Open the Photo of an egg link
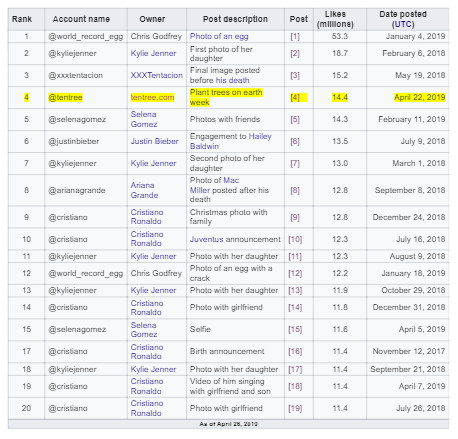Screen dimensions: 458x439 tap(219, 36)
